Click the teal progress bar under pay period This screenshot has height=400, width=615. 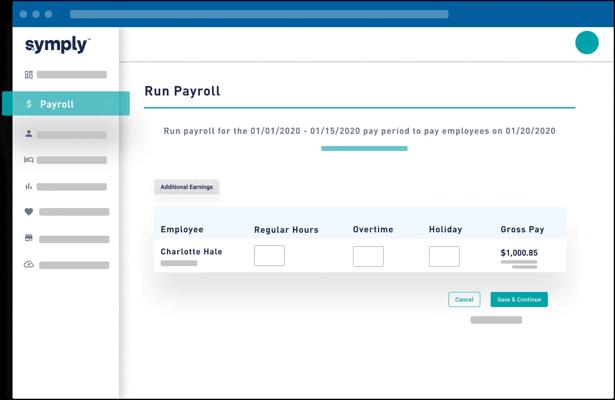364,149
